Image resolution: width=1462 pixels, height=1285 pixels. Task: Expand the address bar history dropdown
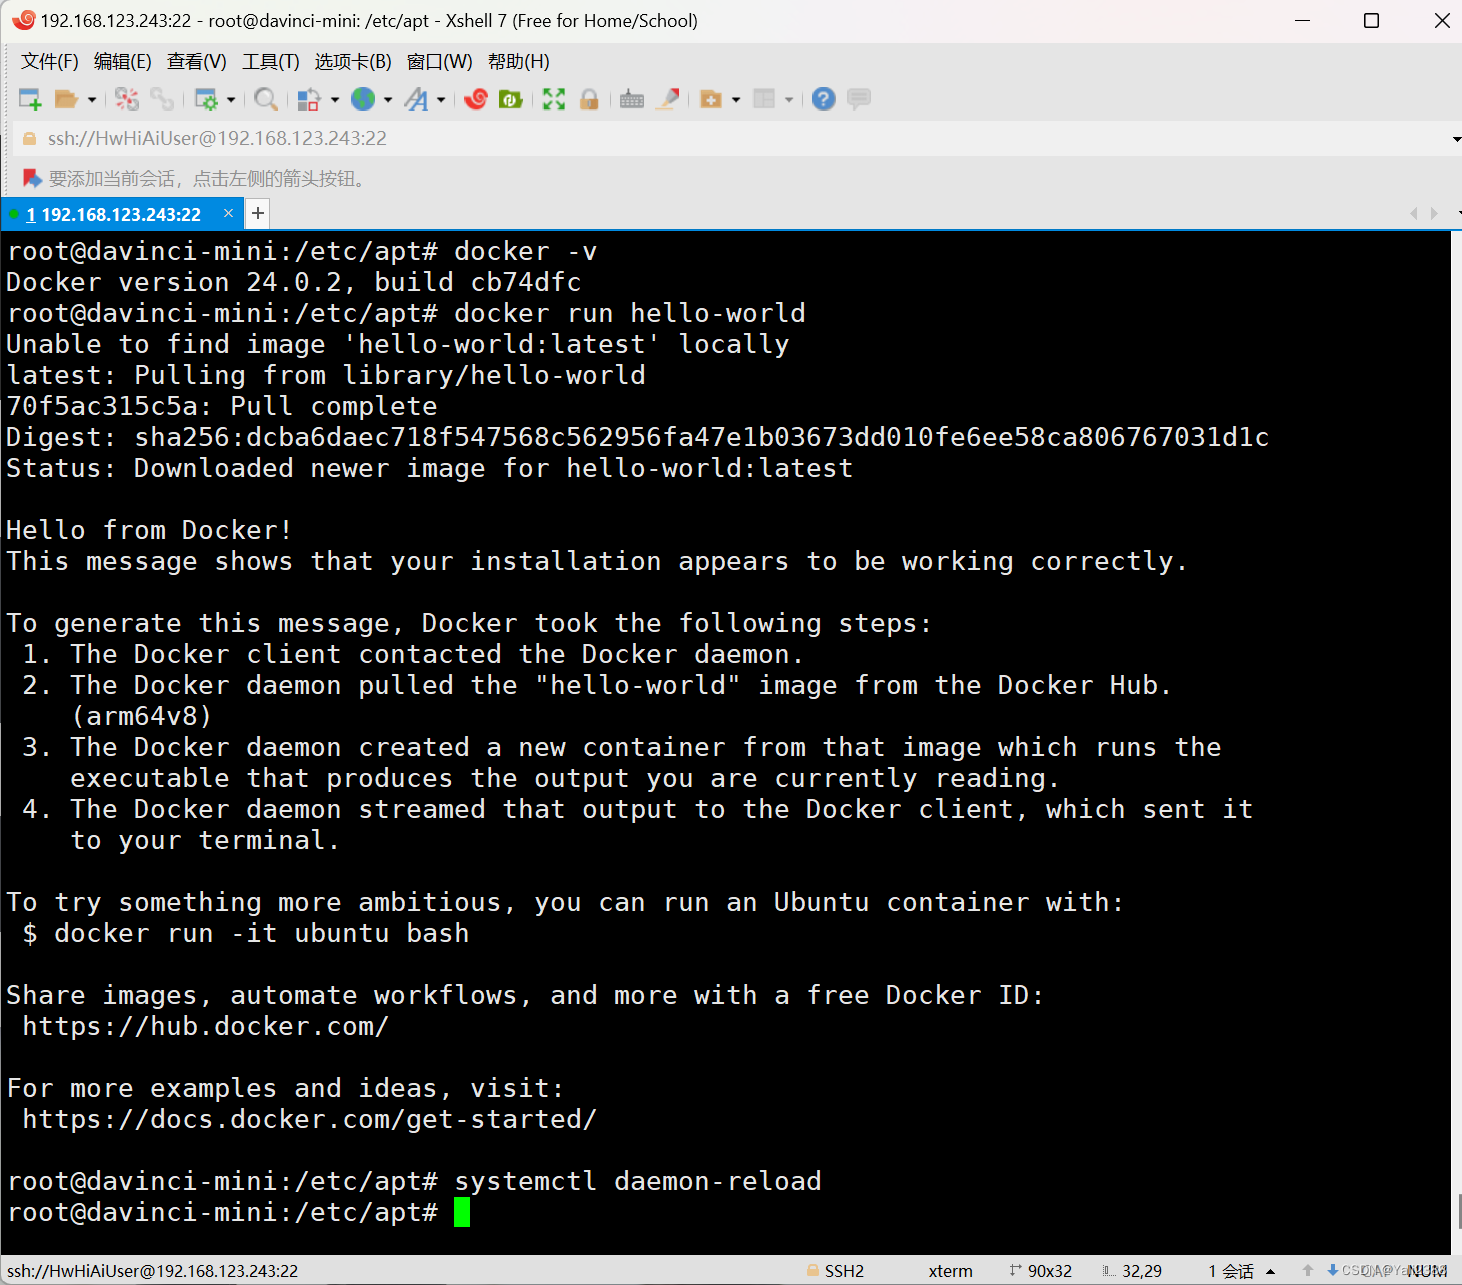pyautogui.click(x=1452, y=138)
